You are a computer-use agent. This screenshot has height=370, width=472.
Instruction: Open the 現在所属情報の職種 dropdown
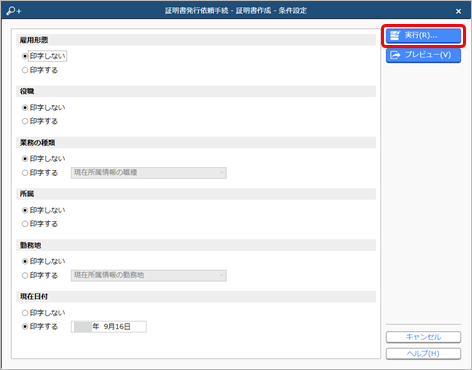(149, 173)
